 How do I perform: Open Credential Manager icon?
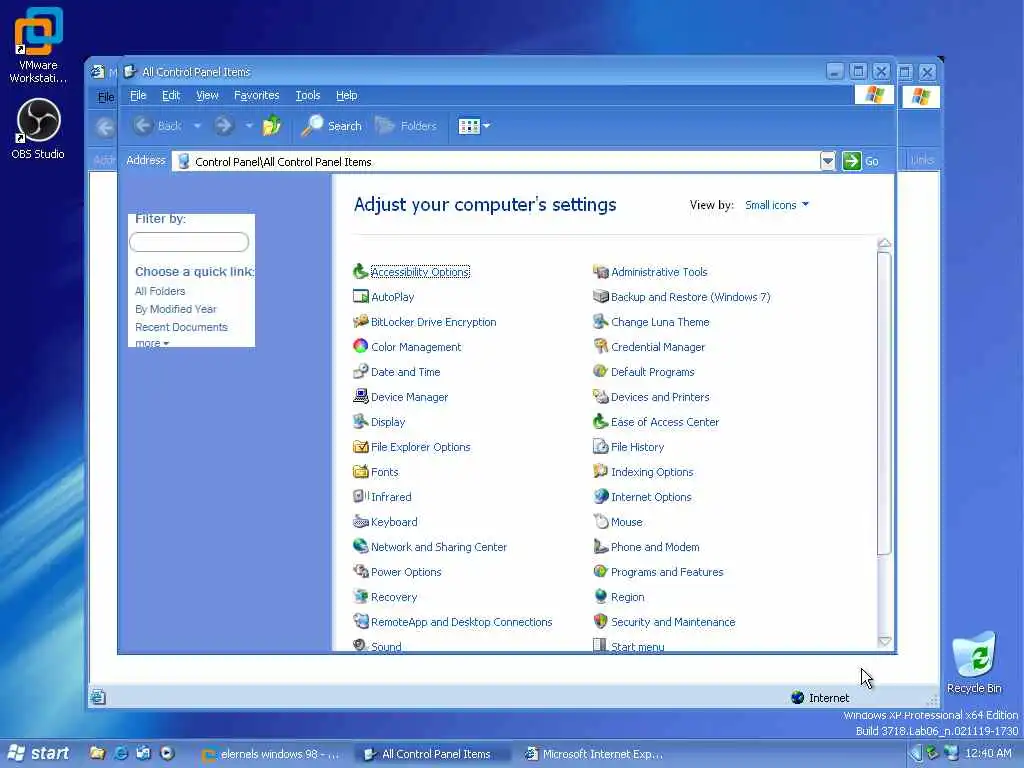(x=600, y=346)
